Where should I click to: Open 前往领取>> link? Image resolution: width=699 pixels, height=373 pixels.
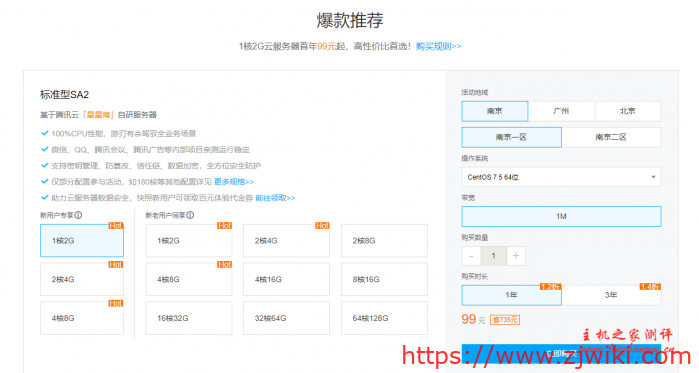[275, 198]
